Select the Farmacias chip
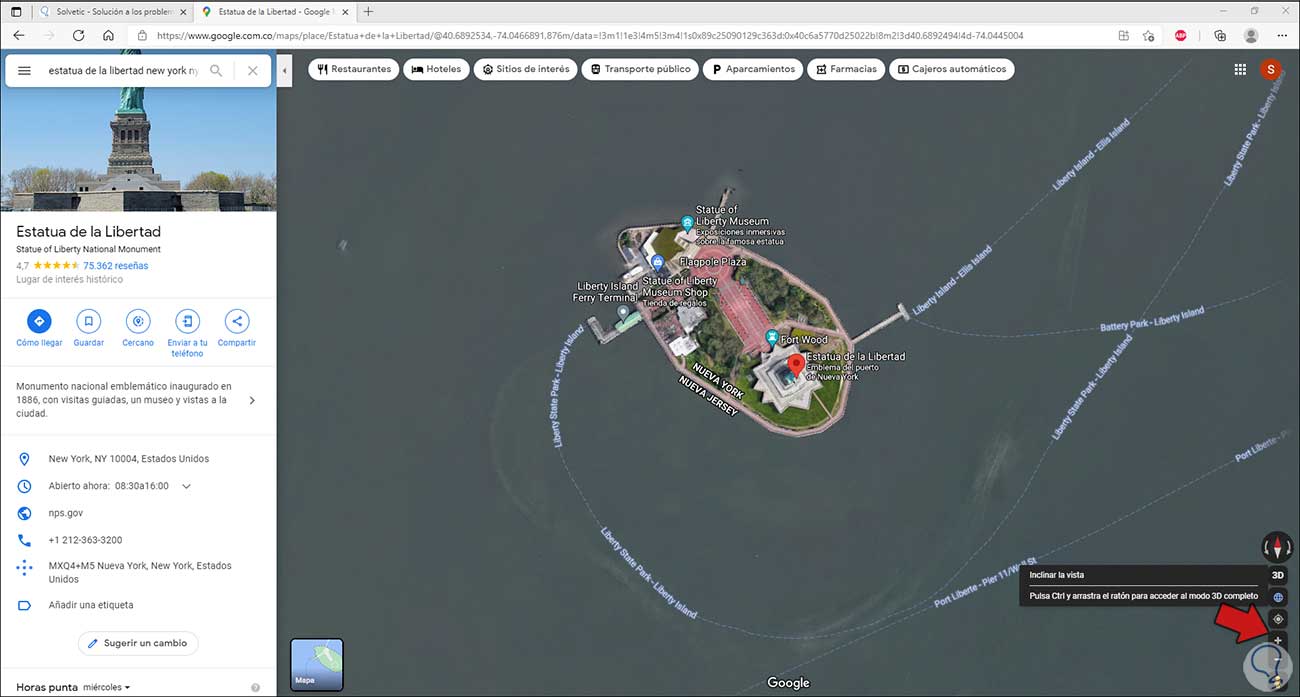 (x=845, y=70)
